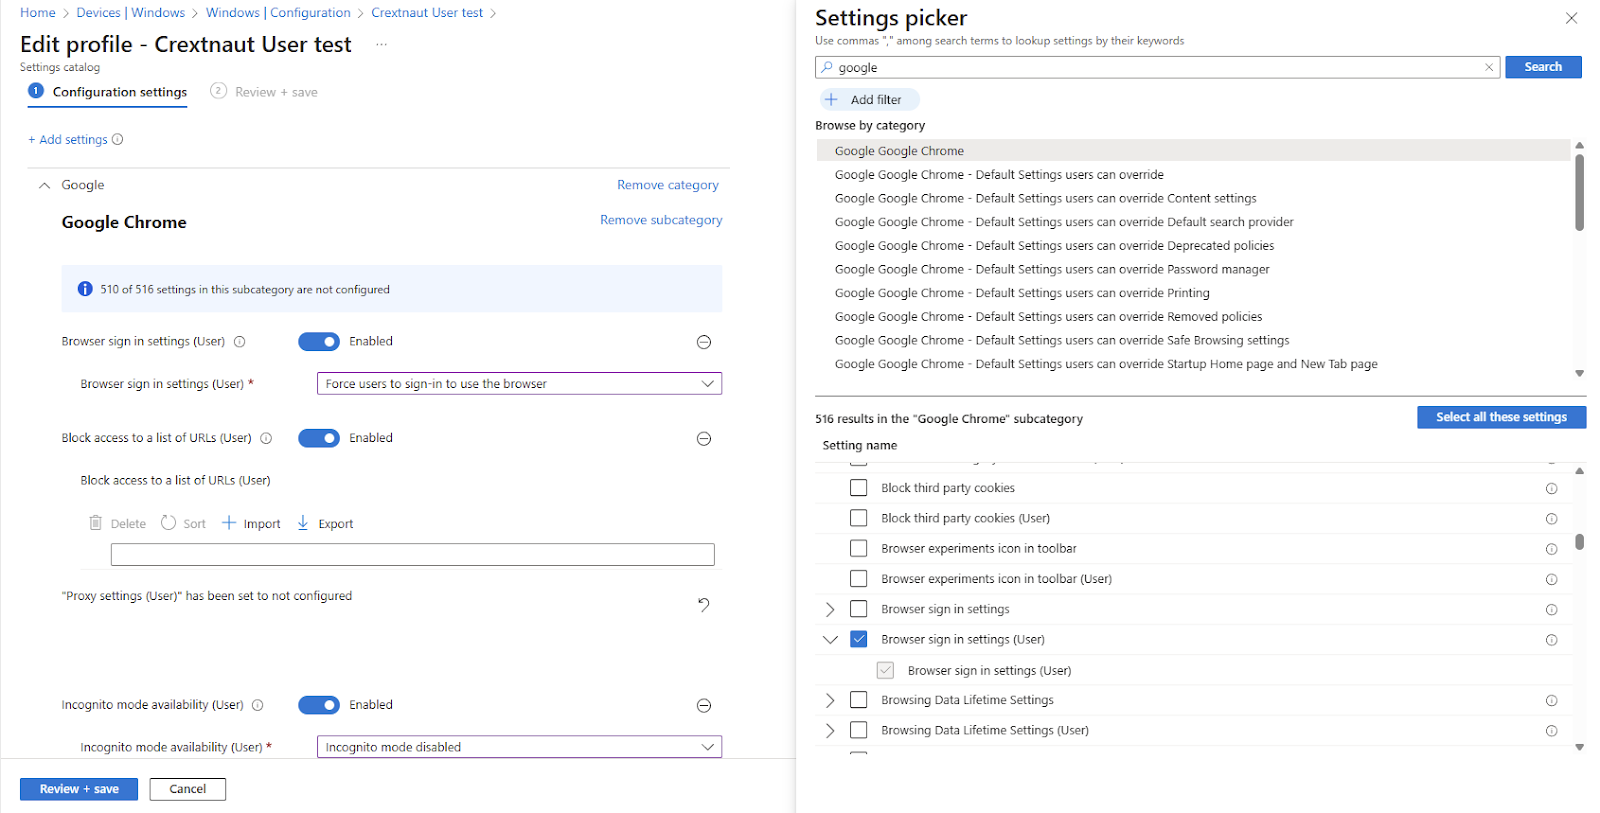Check the Browser experiments icon in toolbar box
Image resolution: width=1600 pixels, height=813 pixels.
858,549
